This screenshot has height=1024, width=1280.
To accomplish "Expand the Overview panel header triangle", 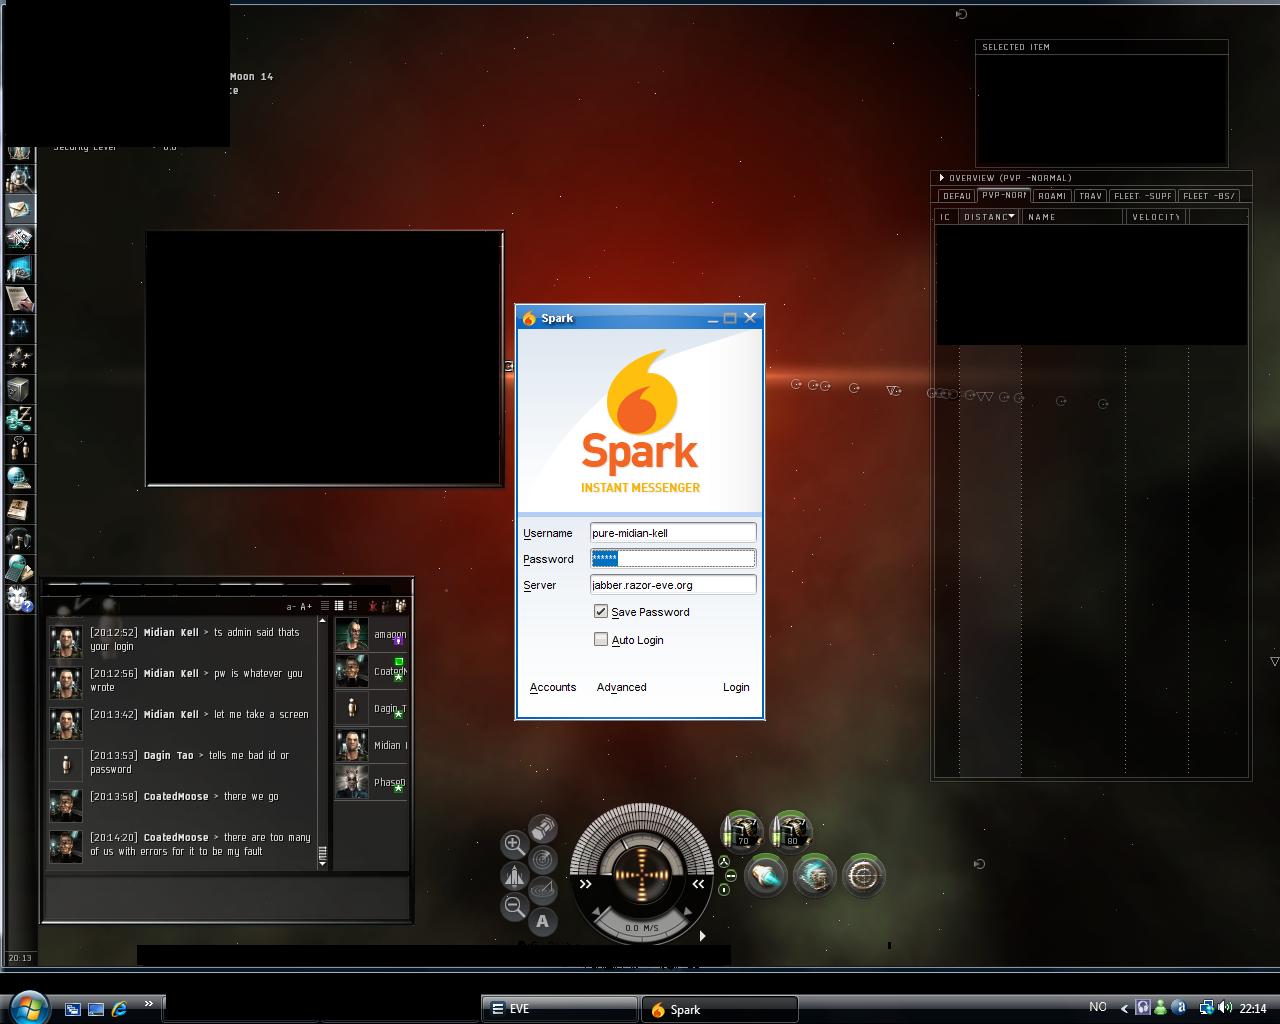I will (941, 178).
